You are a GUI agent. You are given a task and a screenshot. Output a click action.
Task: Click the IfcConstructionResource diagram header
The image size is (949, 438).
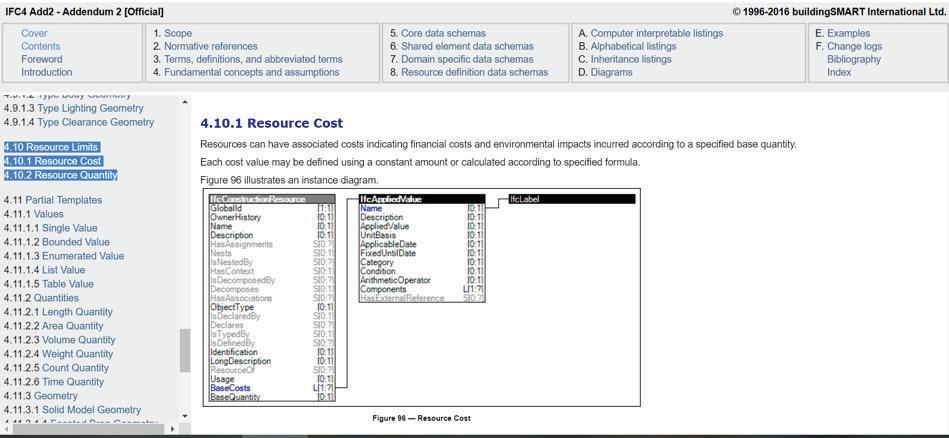[x=272, y=198]
